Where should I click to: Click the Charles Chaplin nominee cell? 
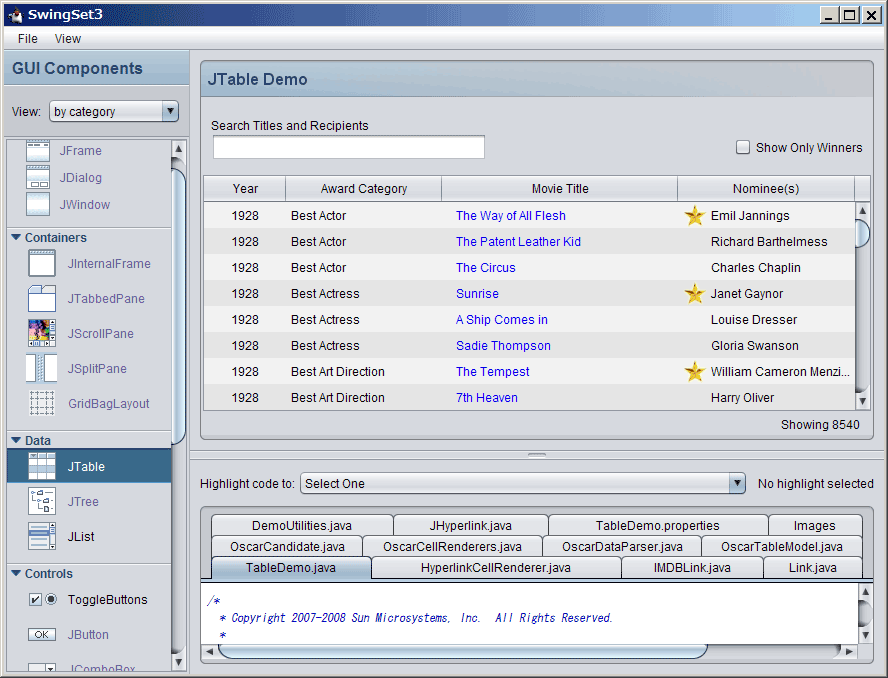(x=766, y=268)
